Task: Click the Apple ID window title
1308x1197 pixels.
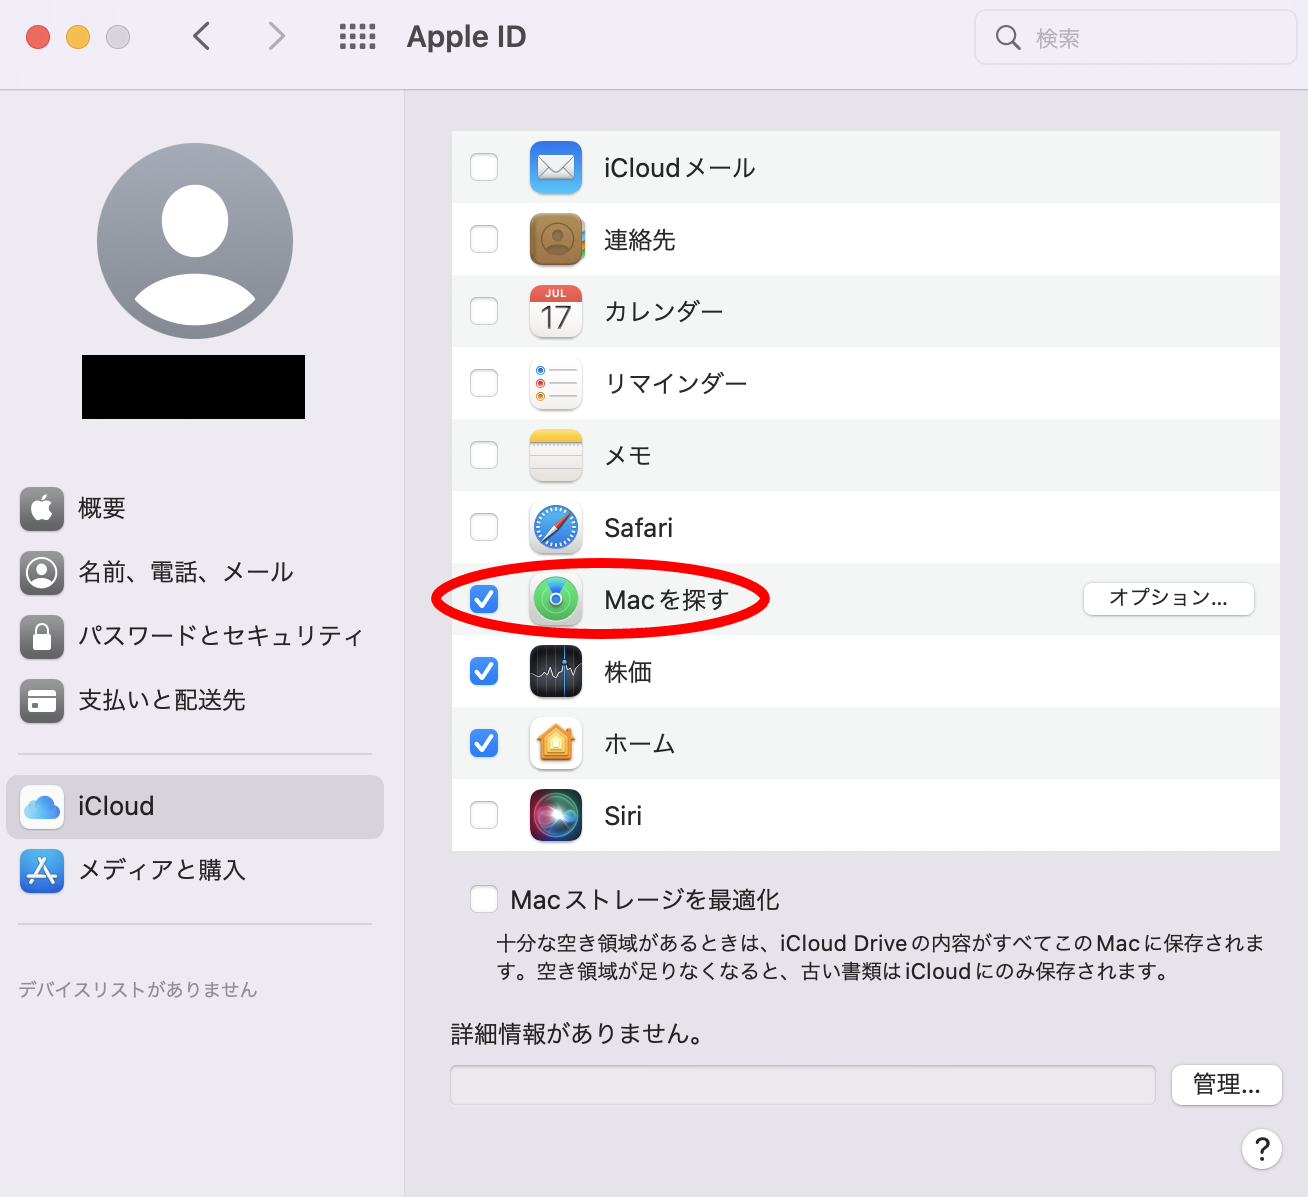Action: (466, 37)
